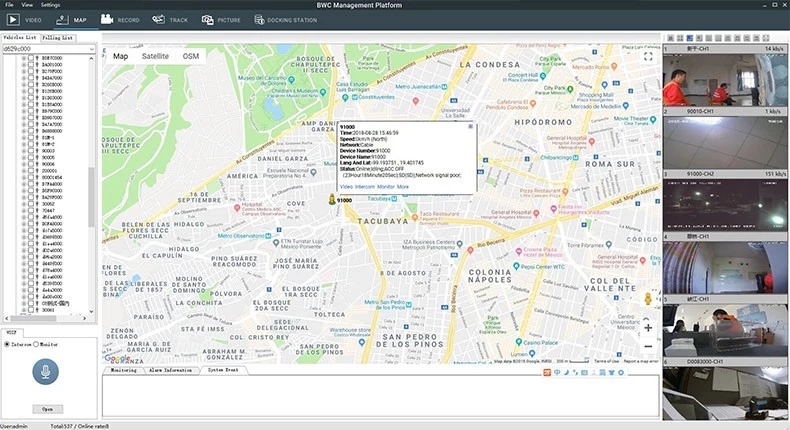This screenshot has width=790, height=430.
Task: Expand the tree node for 90005
Action: point(24,157)
